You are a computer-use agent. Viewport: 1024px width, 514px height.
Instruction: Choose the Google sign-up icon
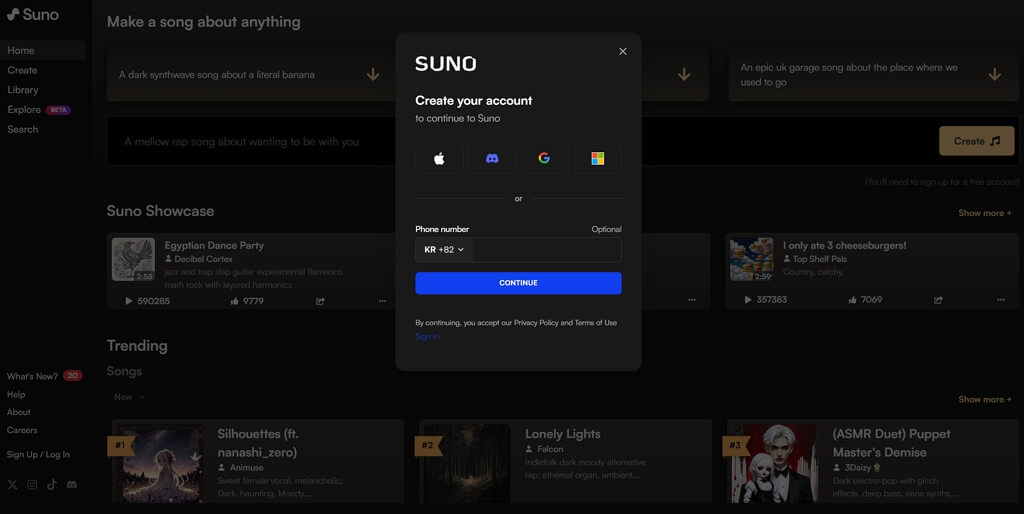544,158
